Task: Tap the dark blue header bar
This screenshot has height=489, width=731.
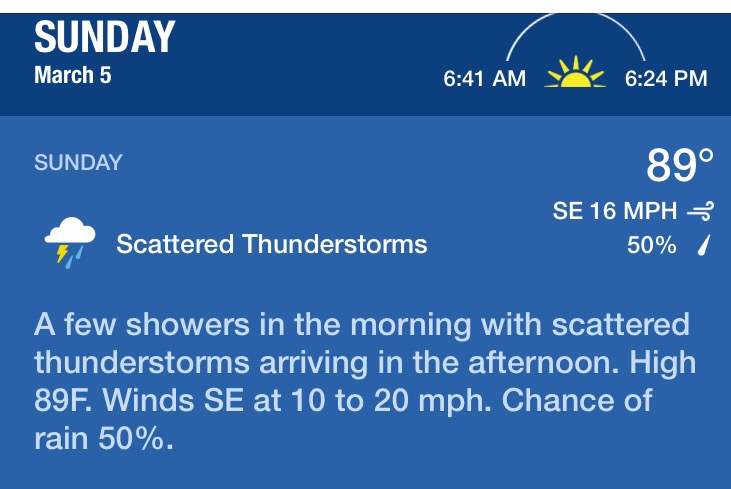Action: [x=300, y=60]
